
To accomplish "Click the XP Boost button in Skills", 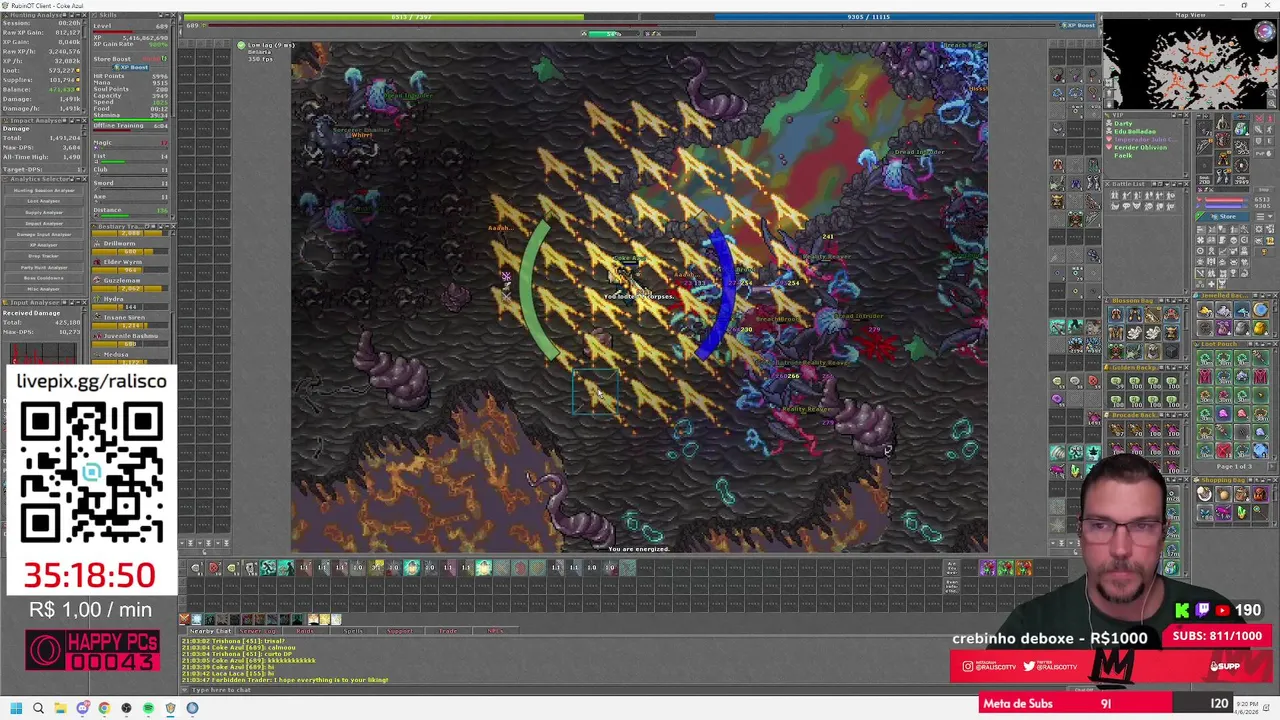I will pos(132,67).
